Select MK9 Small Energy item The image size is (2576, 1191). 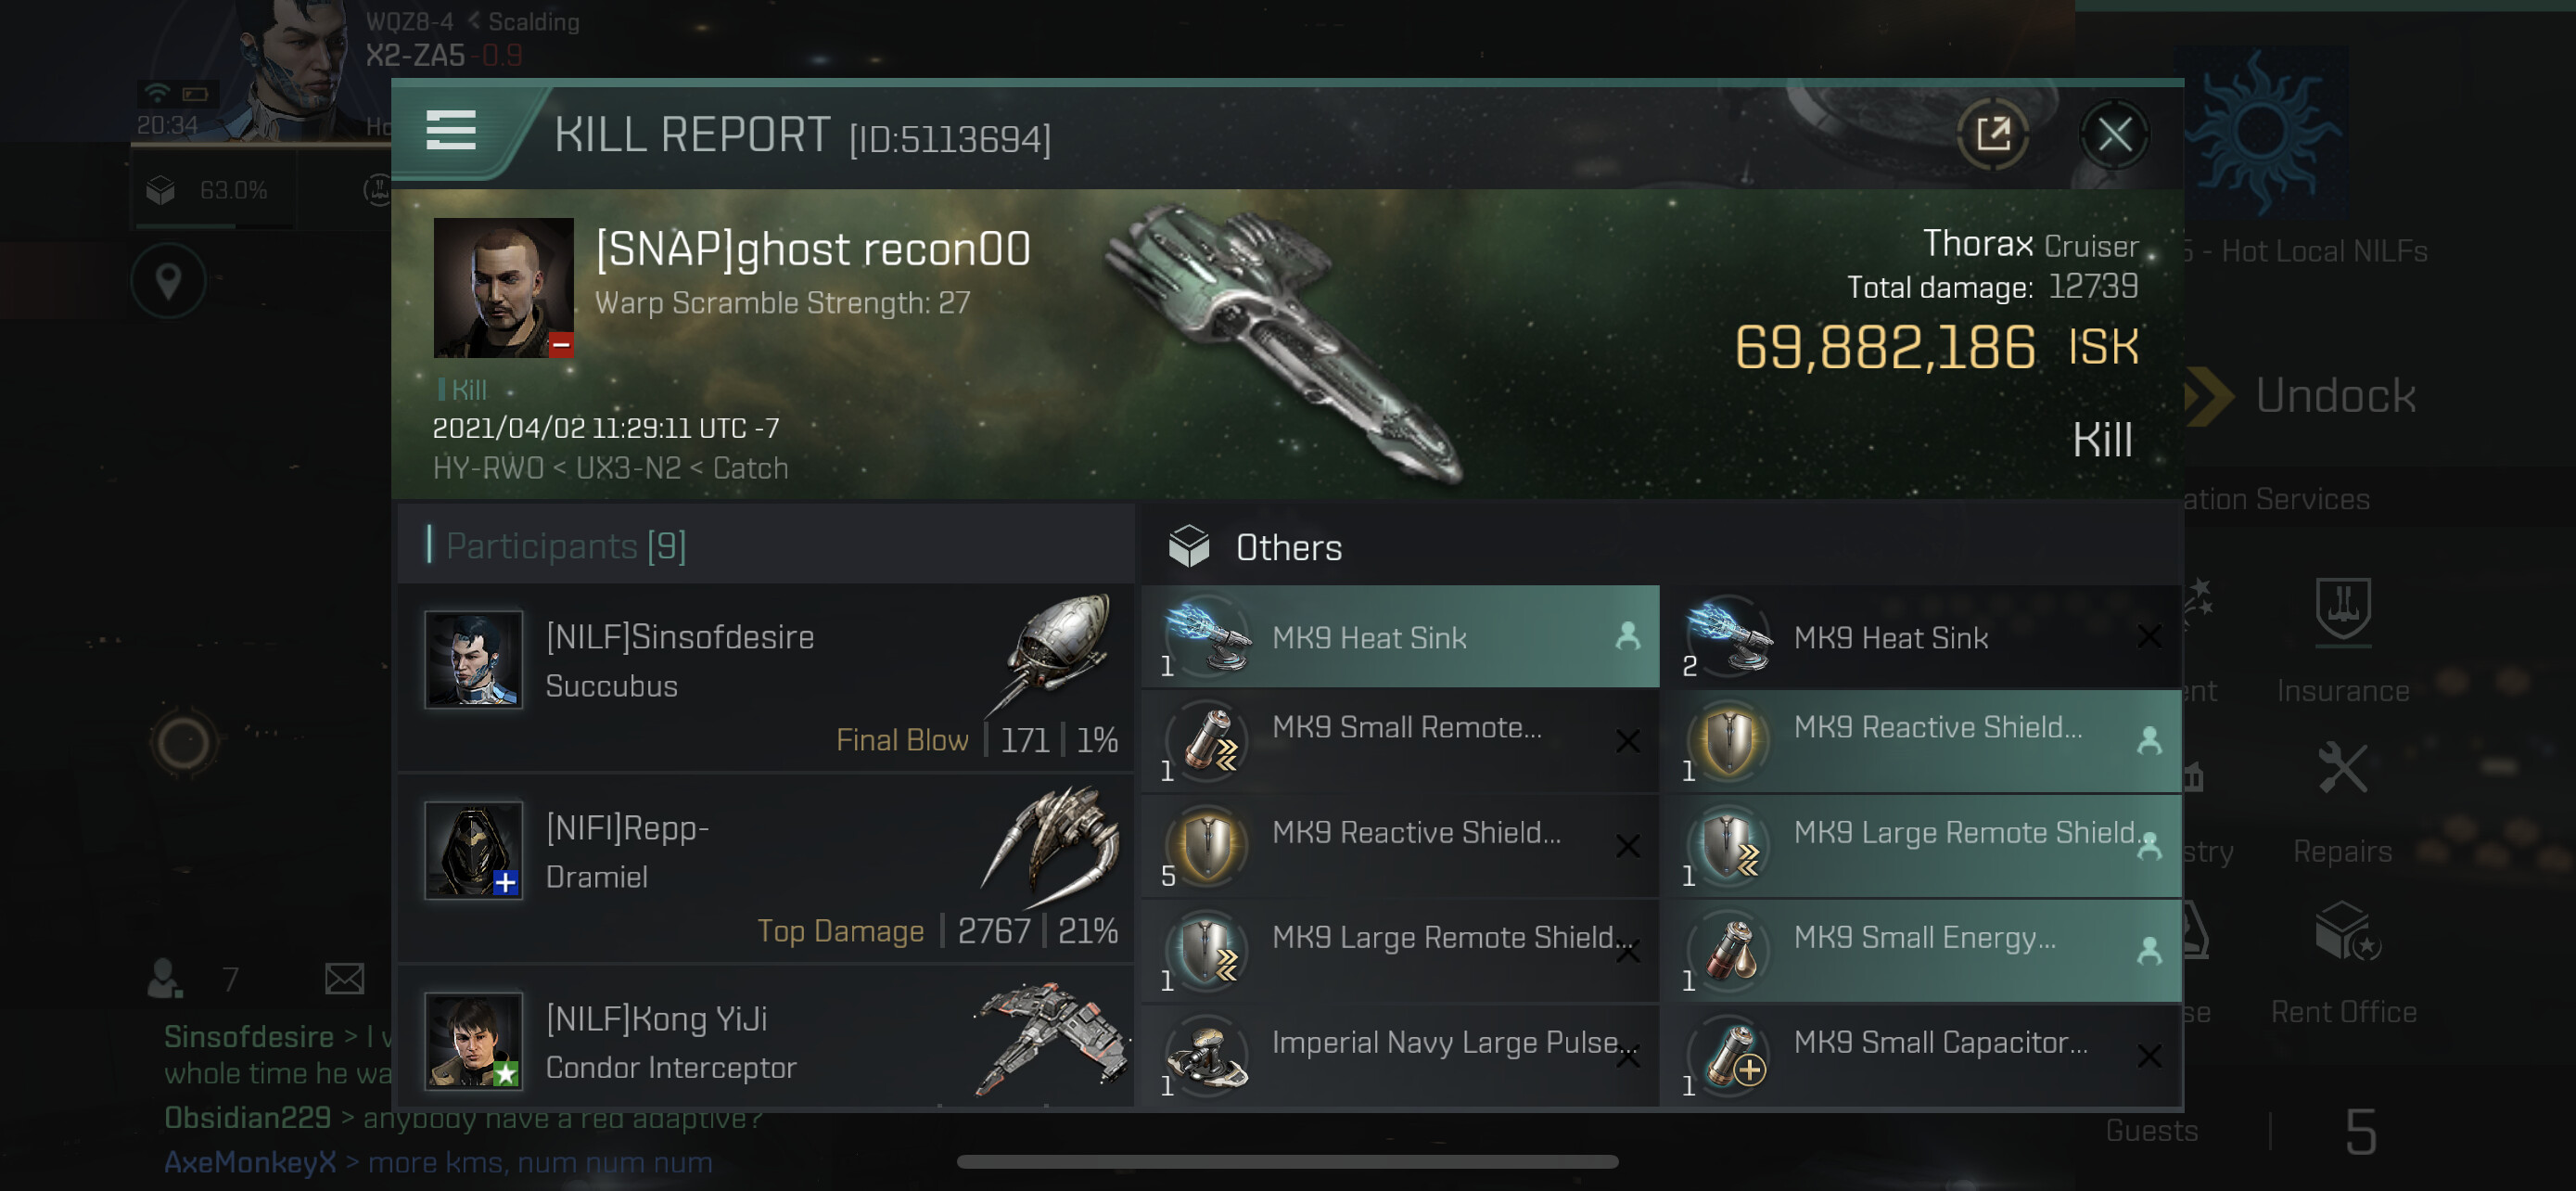(x=1920, y=950)
